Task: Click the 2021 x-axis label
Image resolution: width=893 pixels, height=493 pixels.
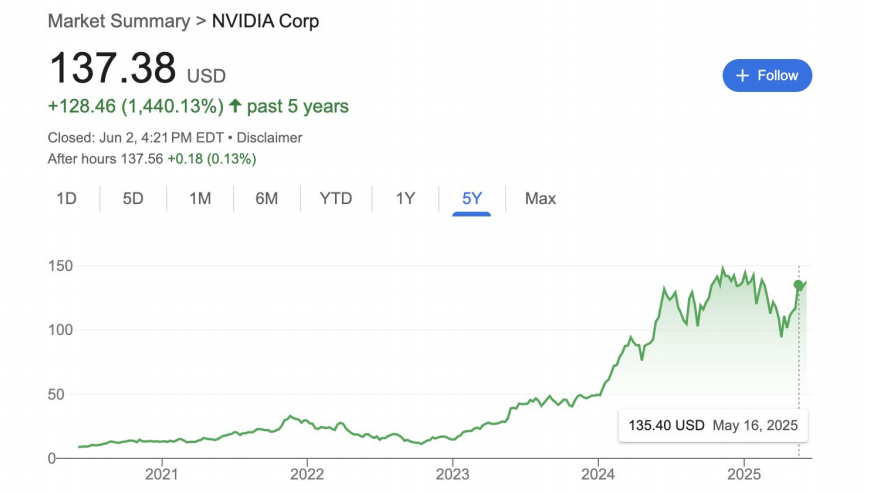Action: tap(162, 474)
